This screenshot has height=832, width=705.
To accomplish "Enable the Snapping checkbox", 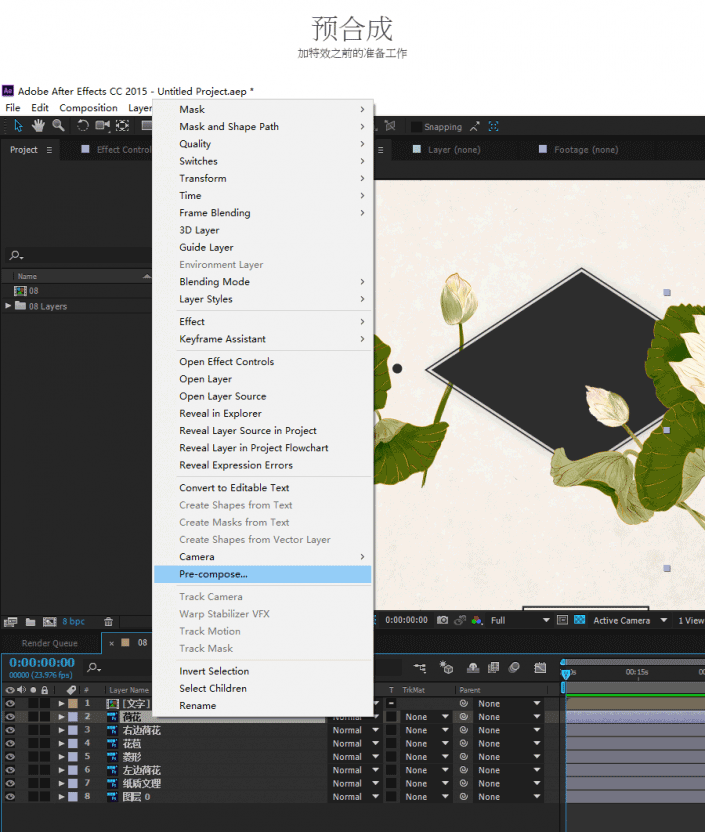I will click(416, 126).
